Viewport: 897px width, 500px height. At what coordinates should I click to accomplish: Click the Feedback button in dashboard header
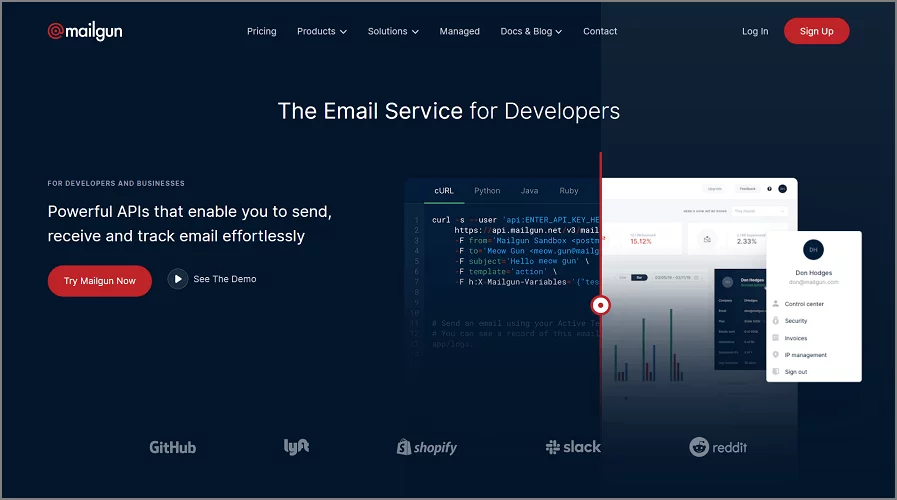tap(747, 189)
